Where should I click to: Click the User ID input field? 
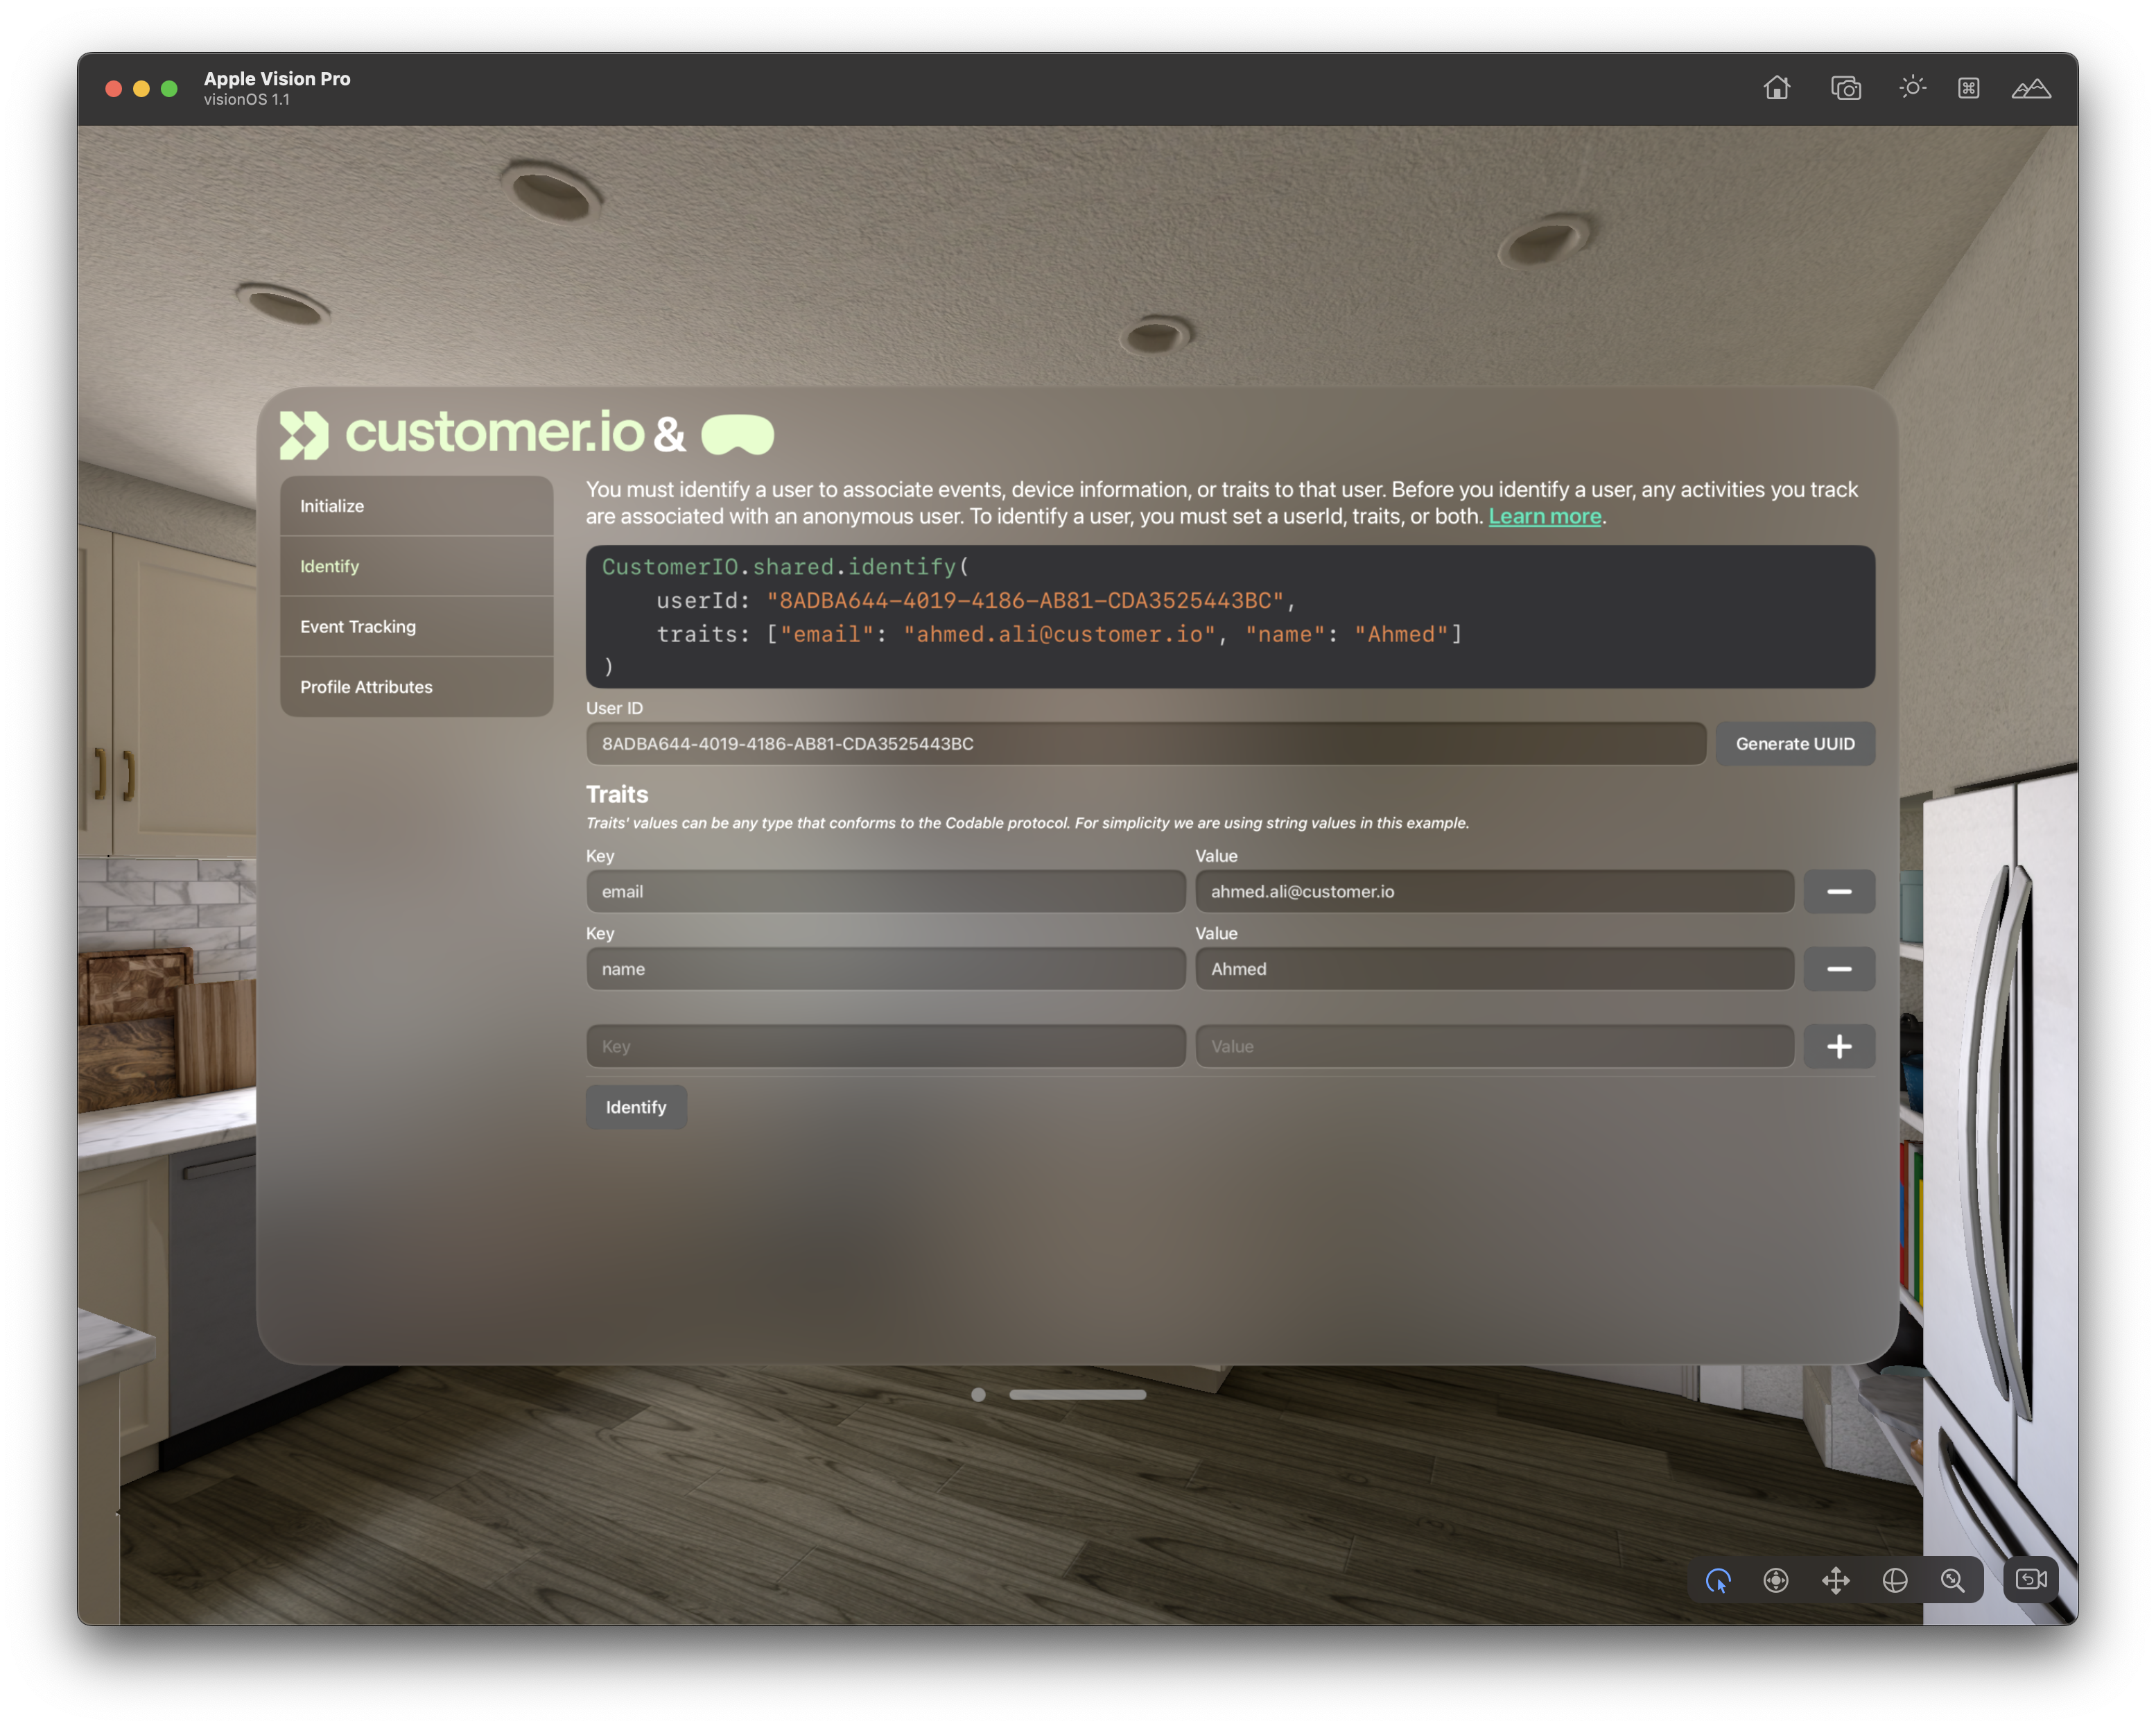pos(1146,743)
